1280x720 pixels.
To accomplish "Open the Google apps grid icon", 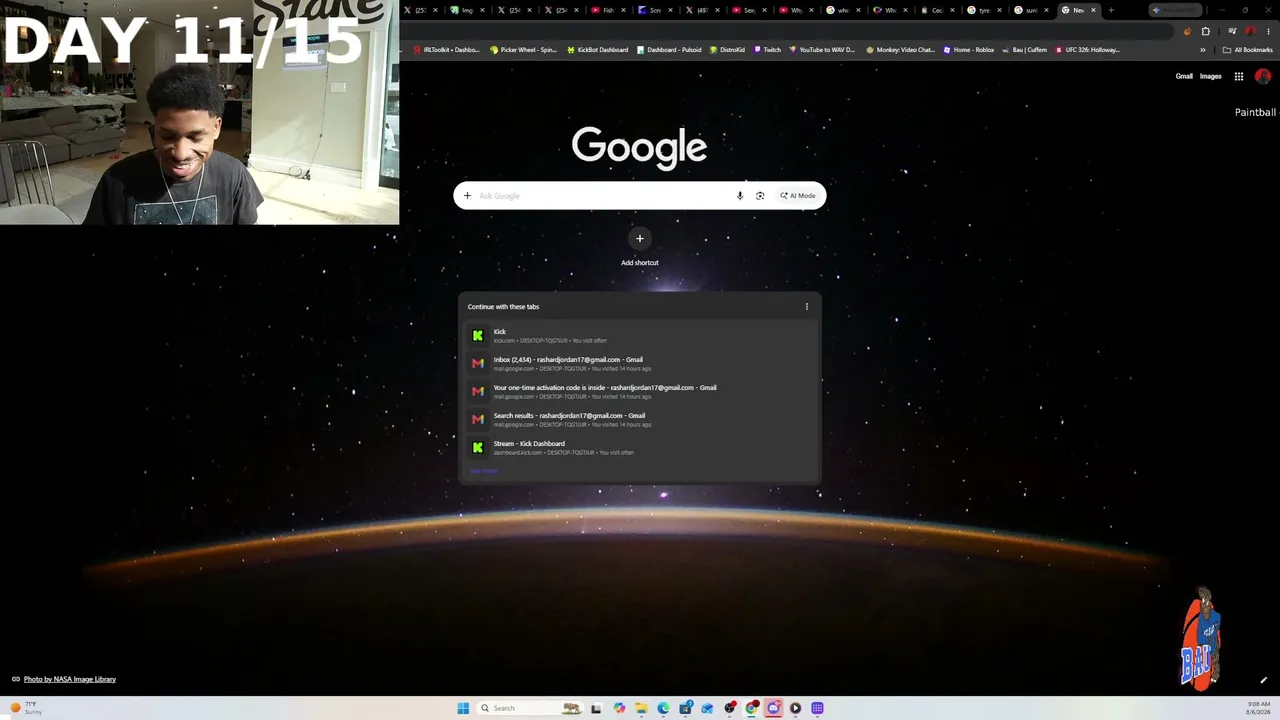I will [x=1238, y=76].
